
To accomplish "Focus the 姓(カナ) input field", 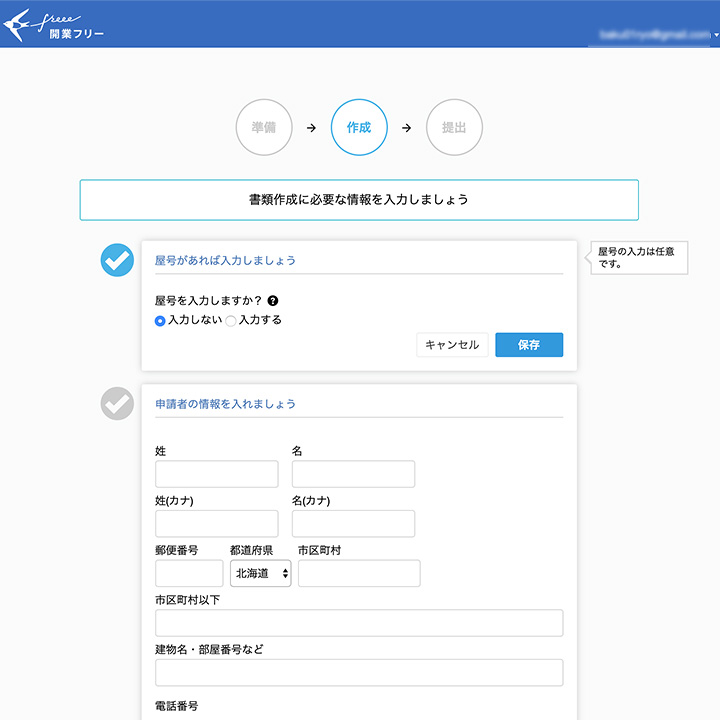I will (217, 523).
